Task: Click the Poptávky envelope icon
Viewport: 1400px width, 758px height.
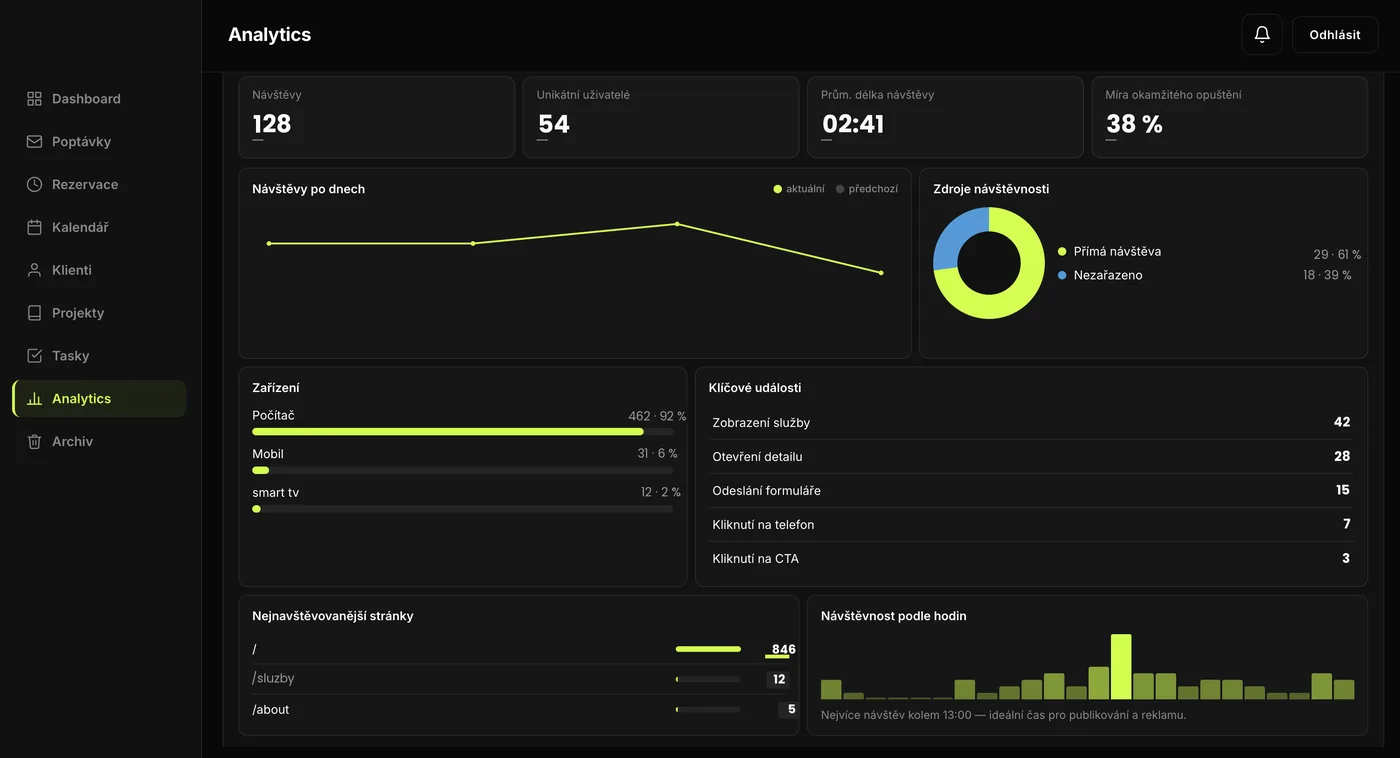Action: coord(34,142)
